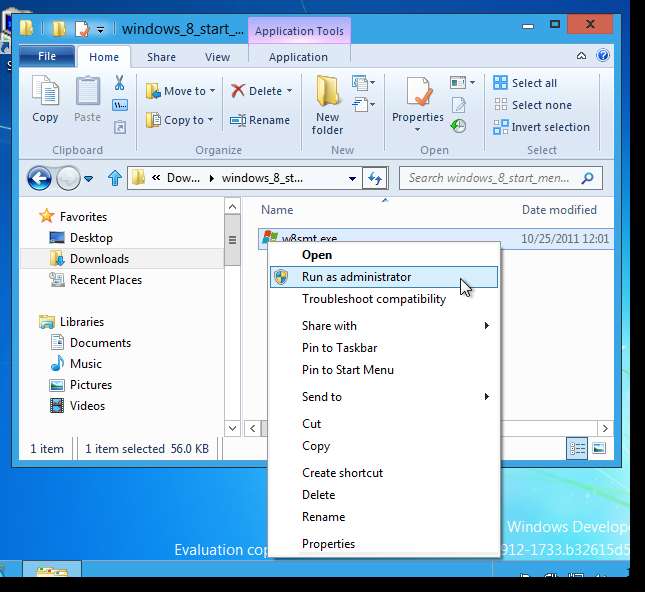Click Select all button
Viewport: 645px width, 592px height.
pos(525,83)
